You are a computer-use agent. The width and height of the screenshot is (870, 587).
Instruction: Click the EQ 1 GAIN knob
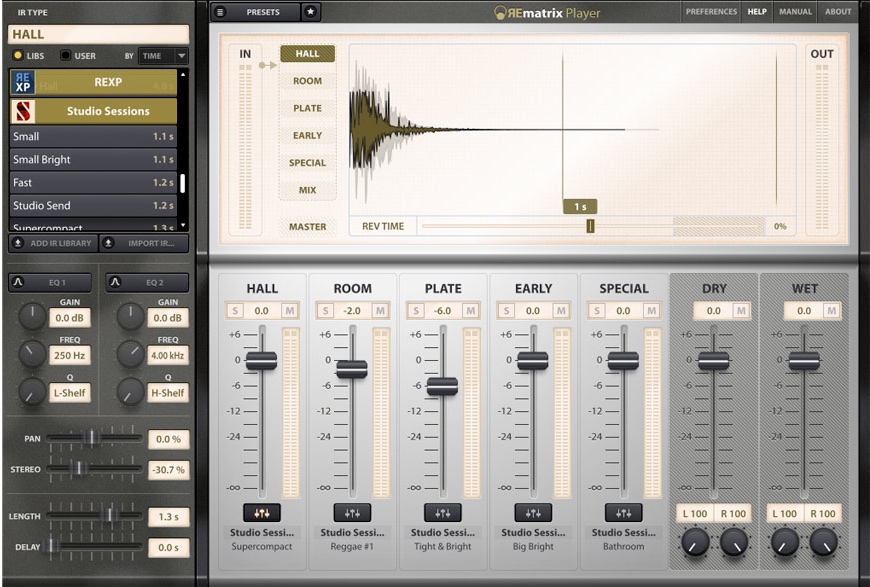pos(32,317)
